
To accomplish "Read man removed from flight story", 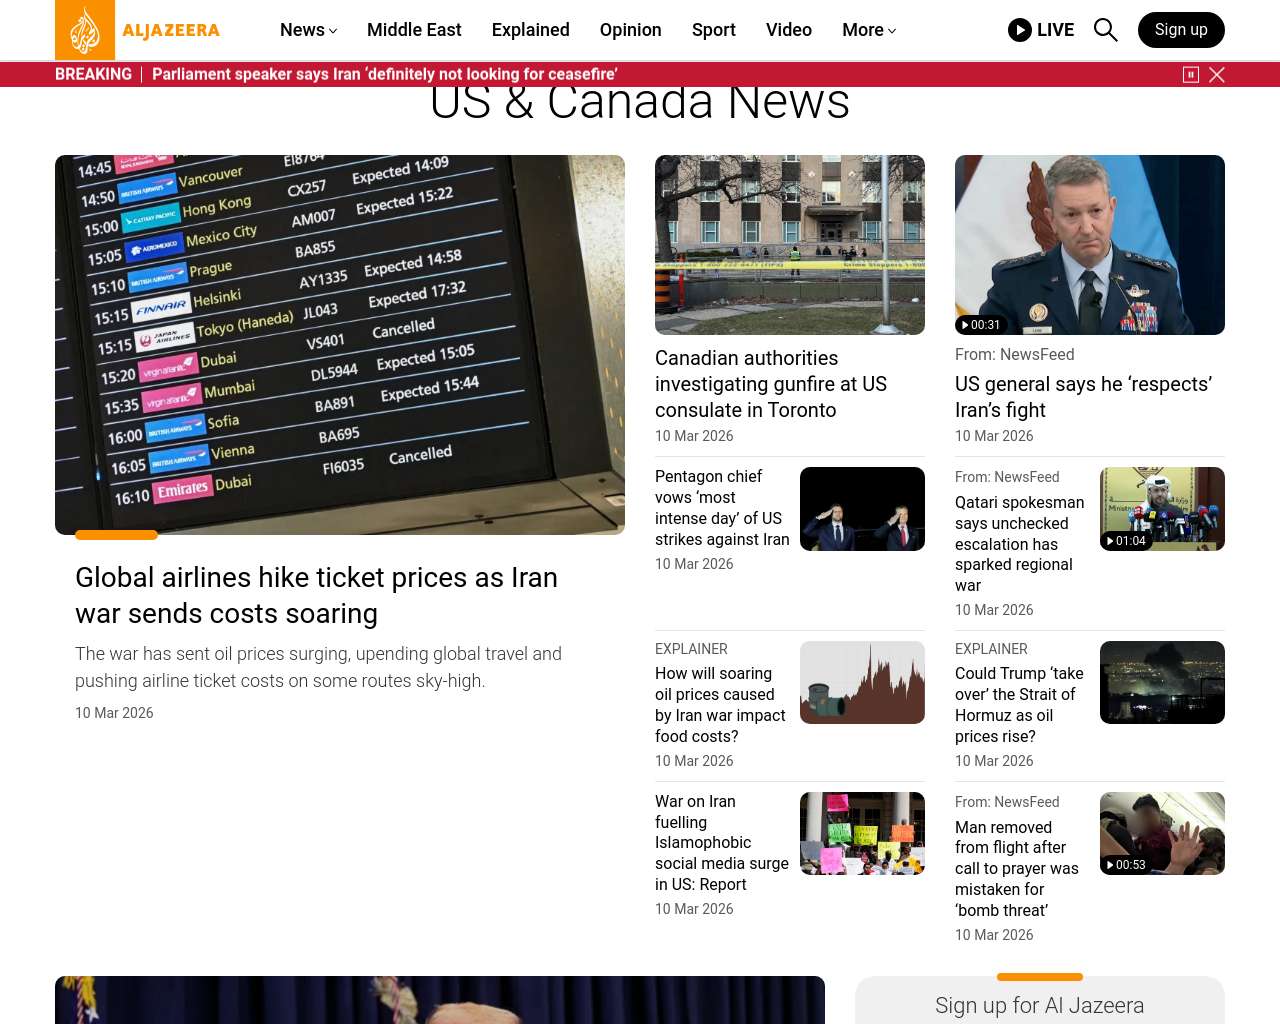I will [x=1017, y=869].
